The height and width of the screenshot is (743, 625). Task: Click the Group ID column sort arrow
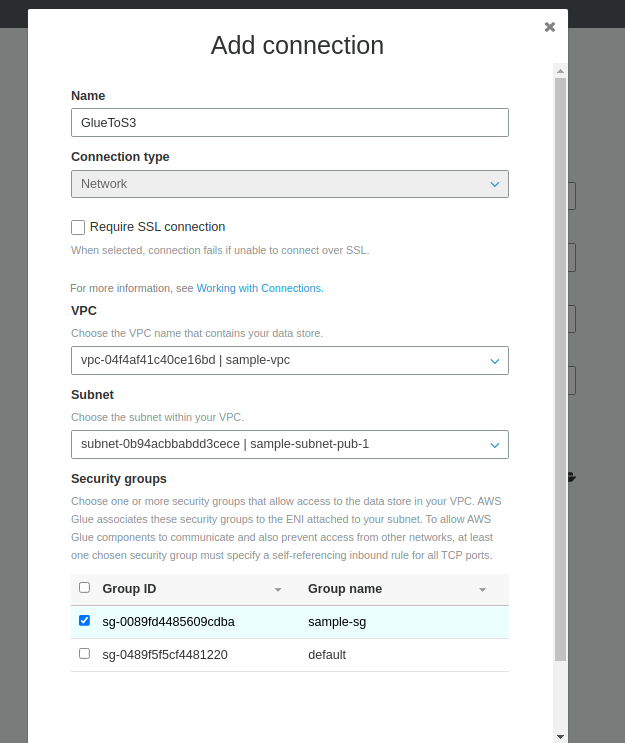point(278,589)
